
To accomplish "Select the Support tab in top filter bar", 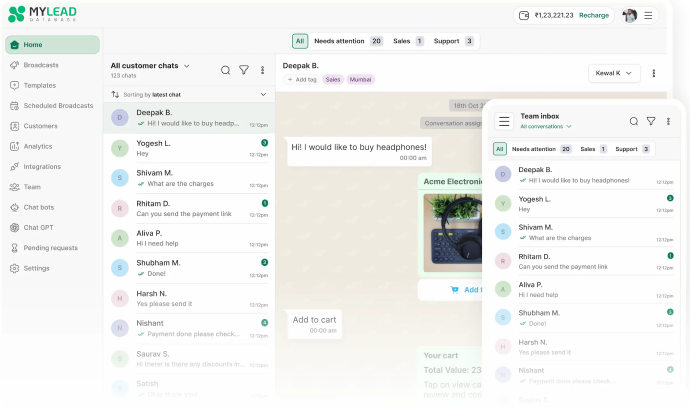I will [455, 41].
